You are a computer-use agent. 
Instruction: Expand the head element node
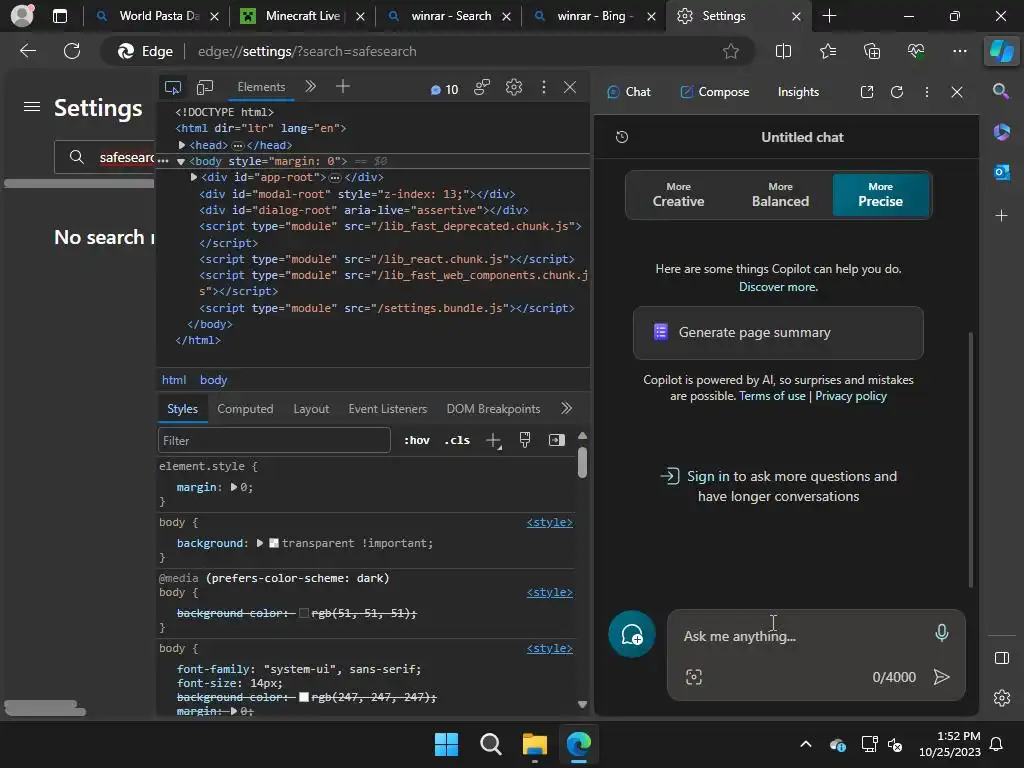[x=182, y=145]
